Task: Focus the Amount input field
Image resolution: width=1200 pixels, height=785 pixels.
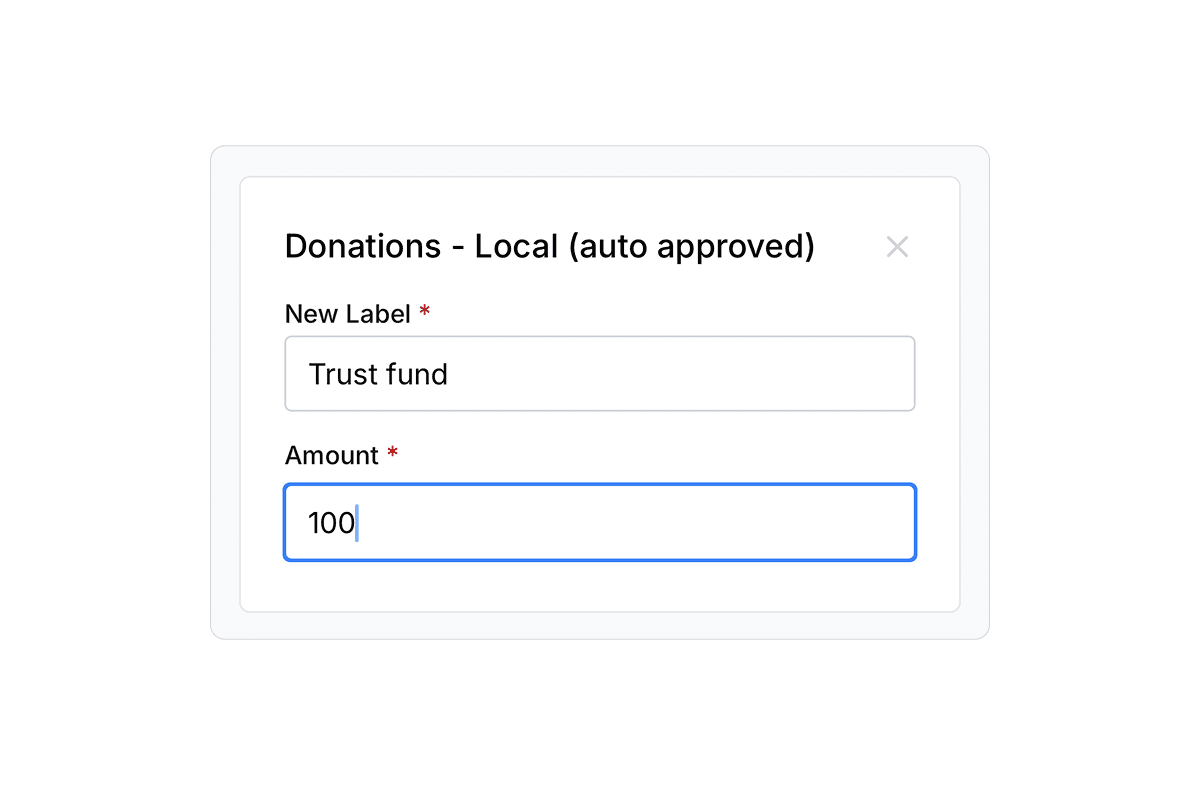Action: [600, 523]
